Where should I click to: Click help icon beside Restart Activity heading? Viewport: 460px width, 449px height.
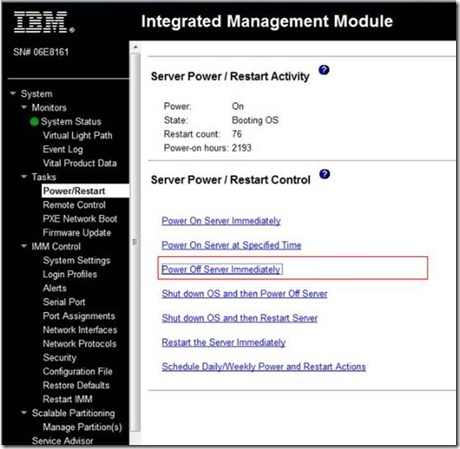pos(324,70)
